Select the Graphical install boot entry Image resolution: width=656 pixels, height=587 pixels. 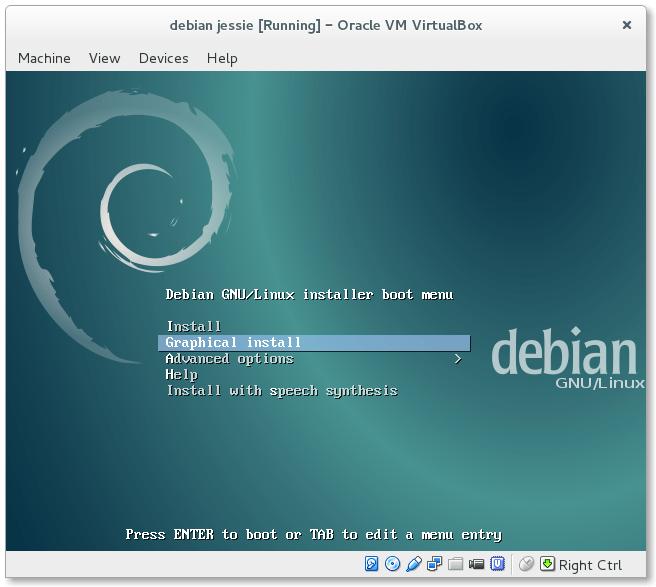tap(314, 343)
